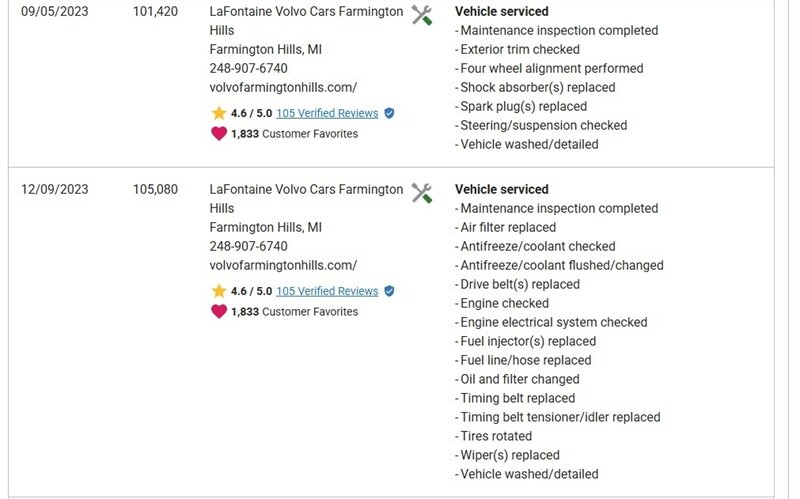Click the 12/09/2023 service date
Viewport: 800px width, 499px height.
point(54,189)
